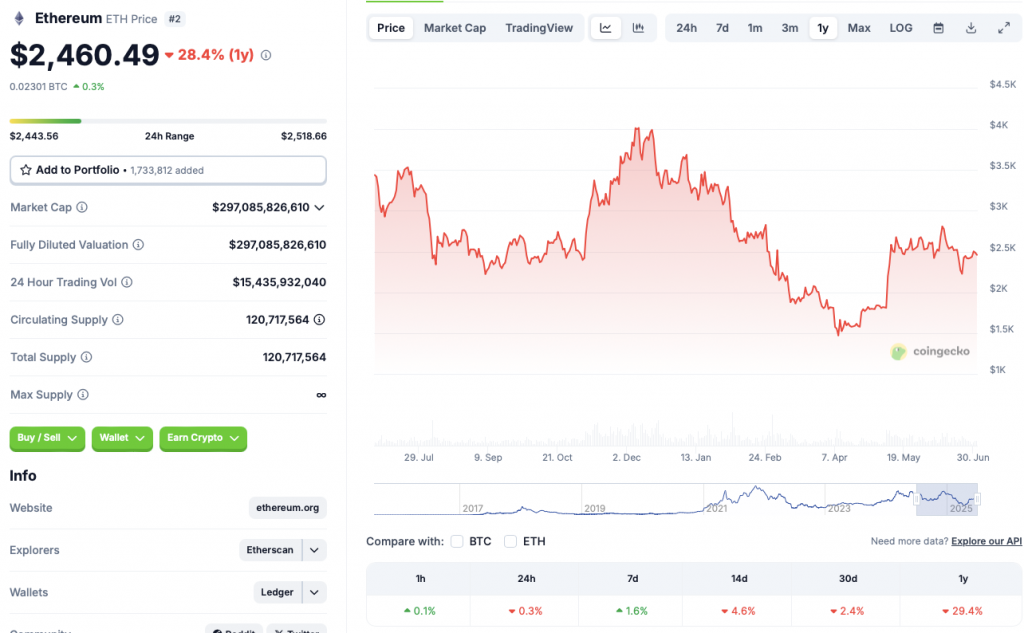This screenshot has height=633, width=1024.
Task: Switch to candlestick chart view icon
Action: click(638, 28)
